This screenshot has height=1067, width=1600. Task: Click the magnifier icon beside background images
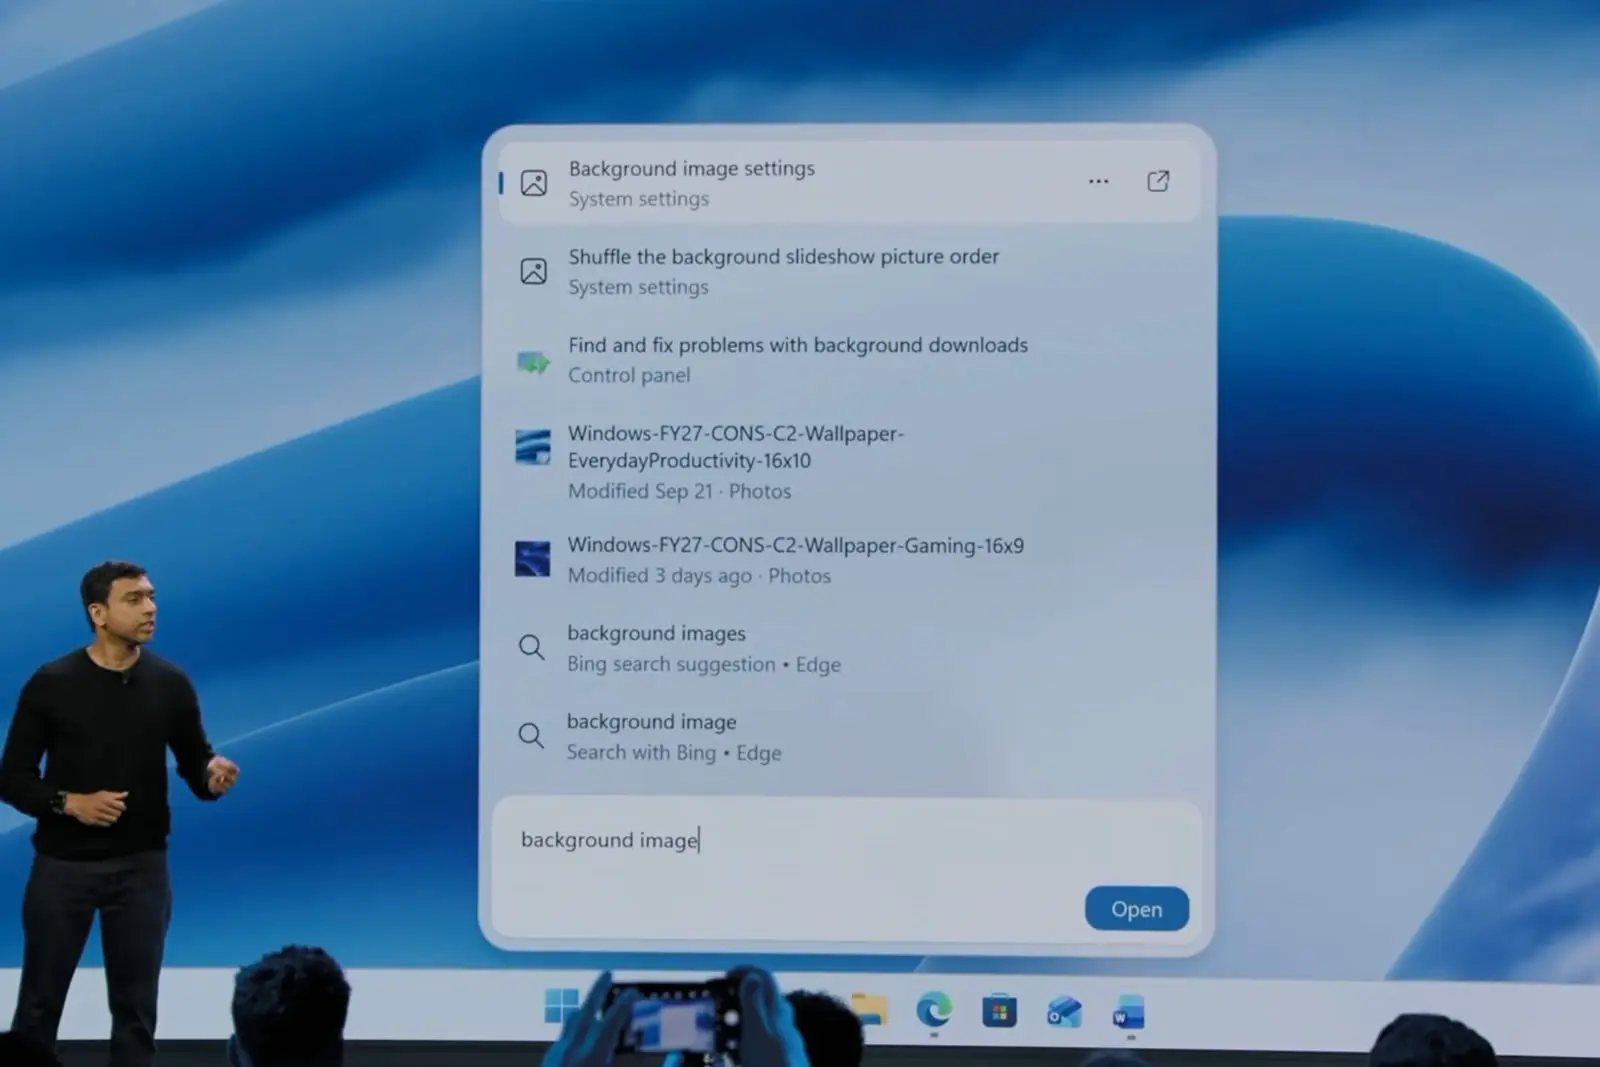click(531, 648)
